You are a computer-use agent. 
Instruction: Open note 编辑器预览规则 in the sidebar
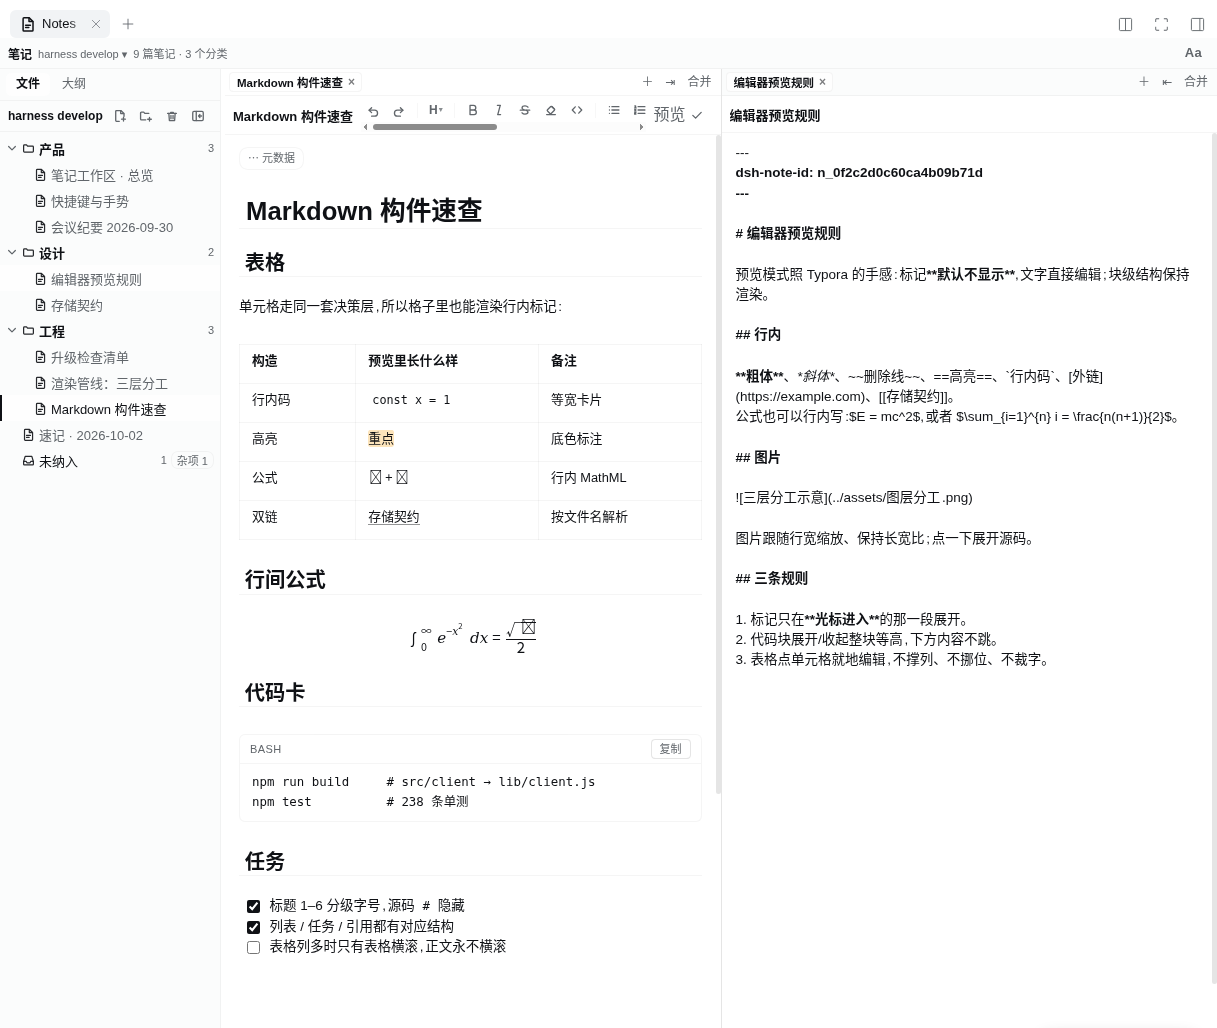[96, 279]
